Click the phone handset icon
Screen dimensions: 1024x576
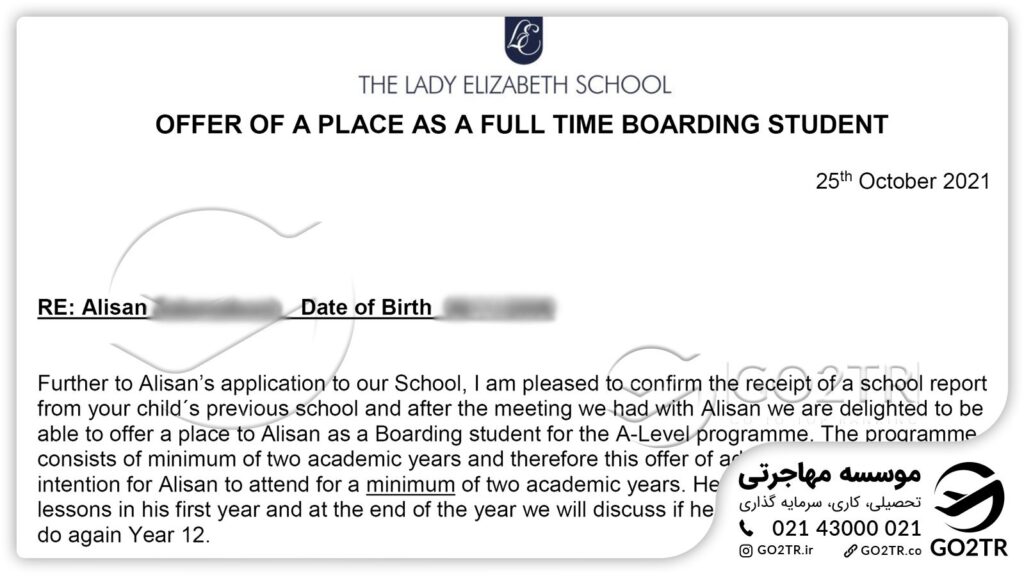(x=746, y=528)
